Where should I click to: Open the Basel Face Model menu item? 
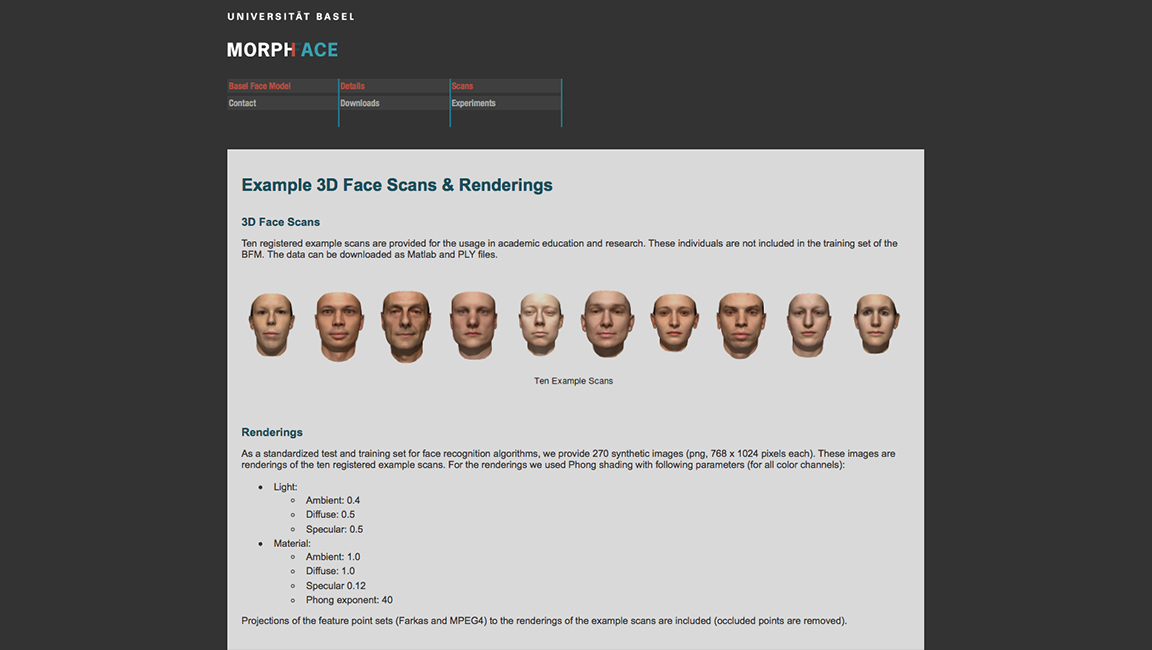259,86
